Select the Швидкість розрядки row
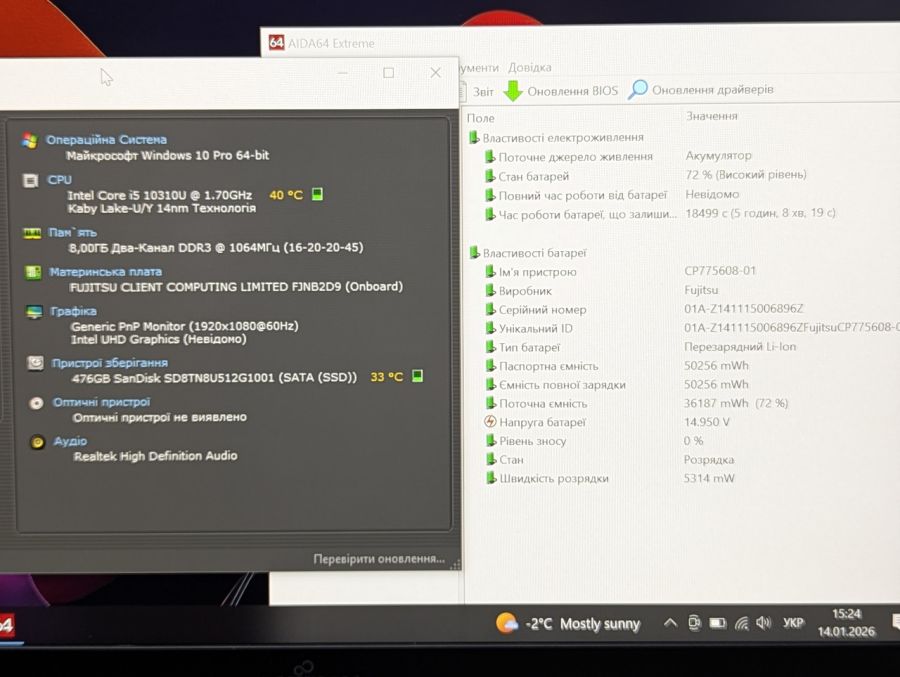 click(610, 478)
